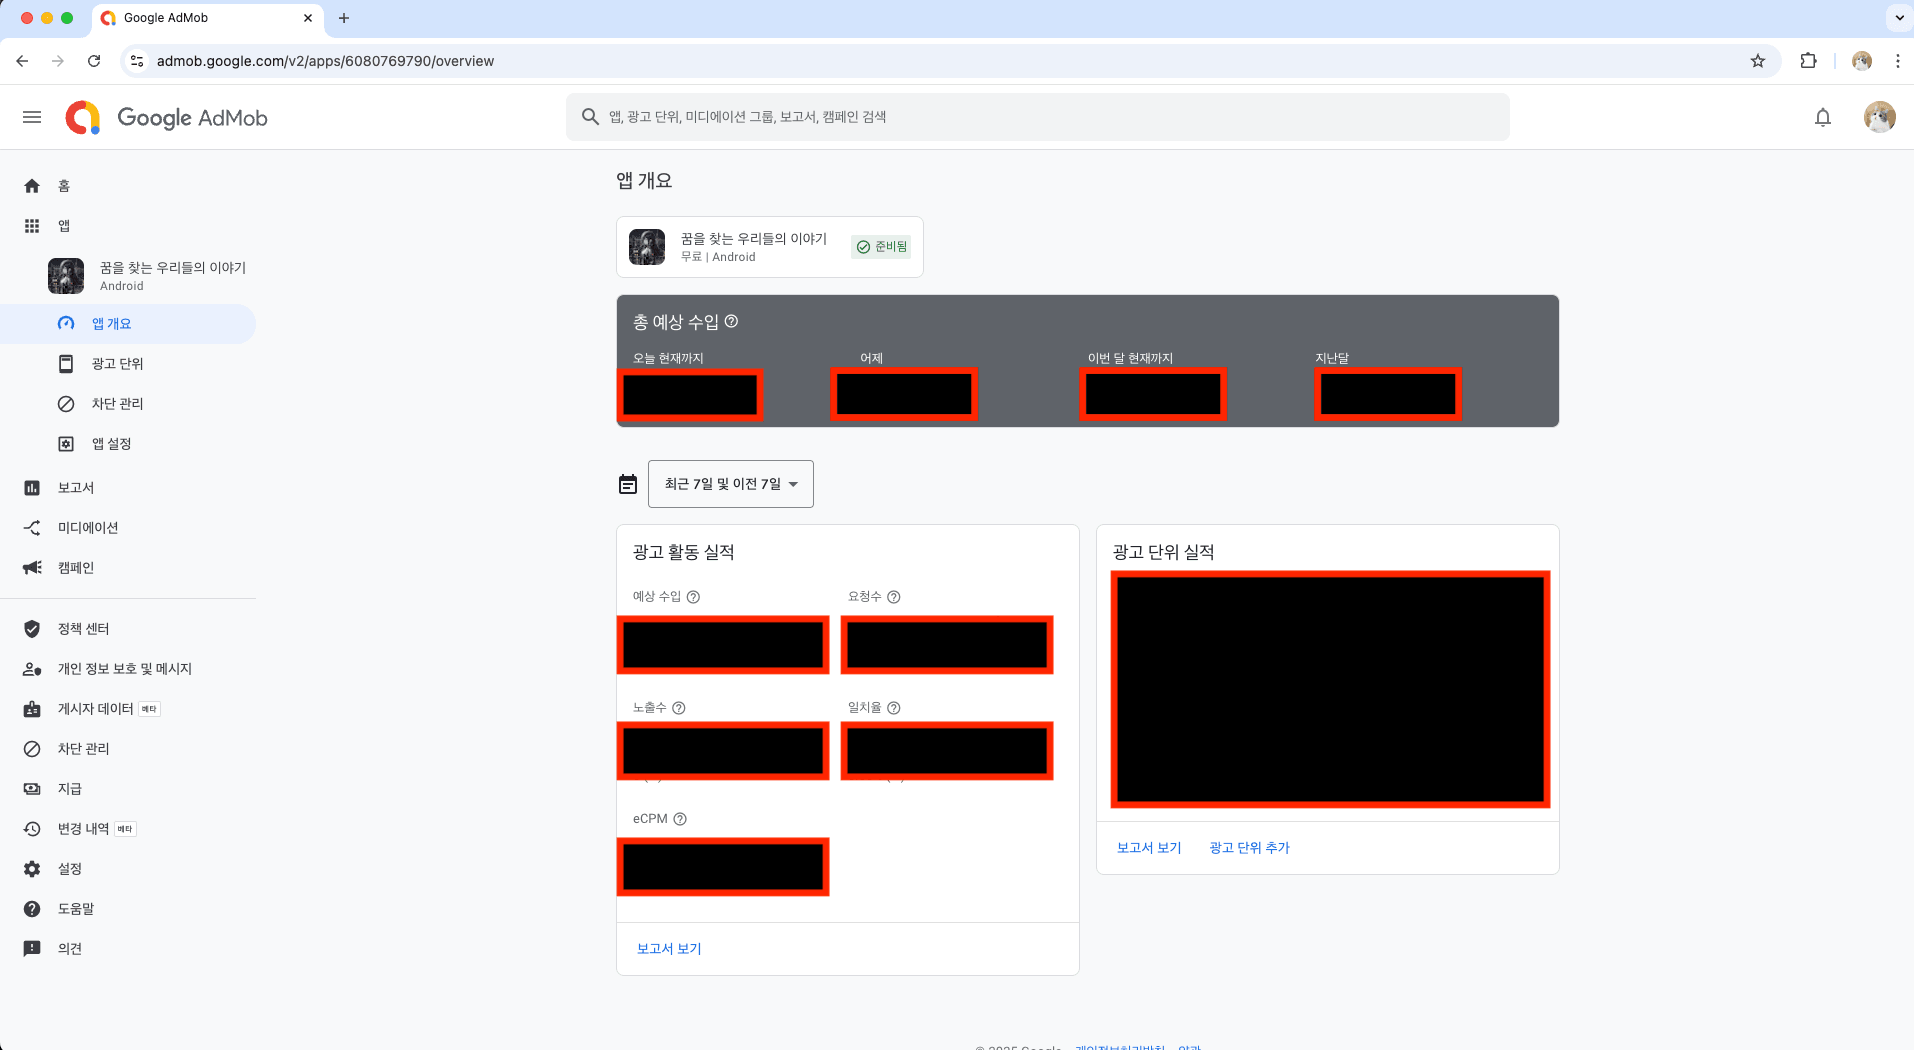1914x1050 pixels.
Task: Click the 도움말 help icon
Action: click(32, 909)
